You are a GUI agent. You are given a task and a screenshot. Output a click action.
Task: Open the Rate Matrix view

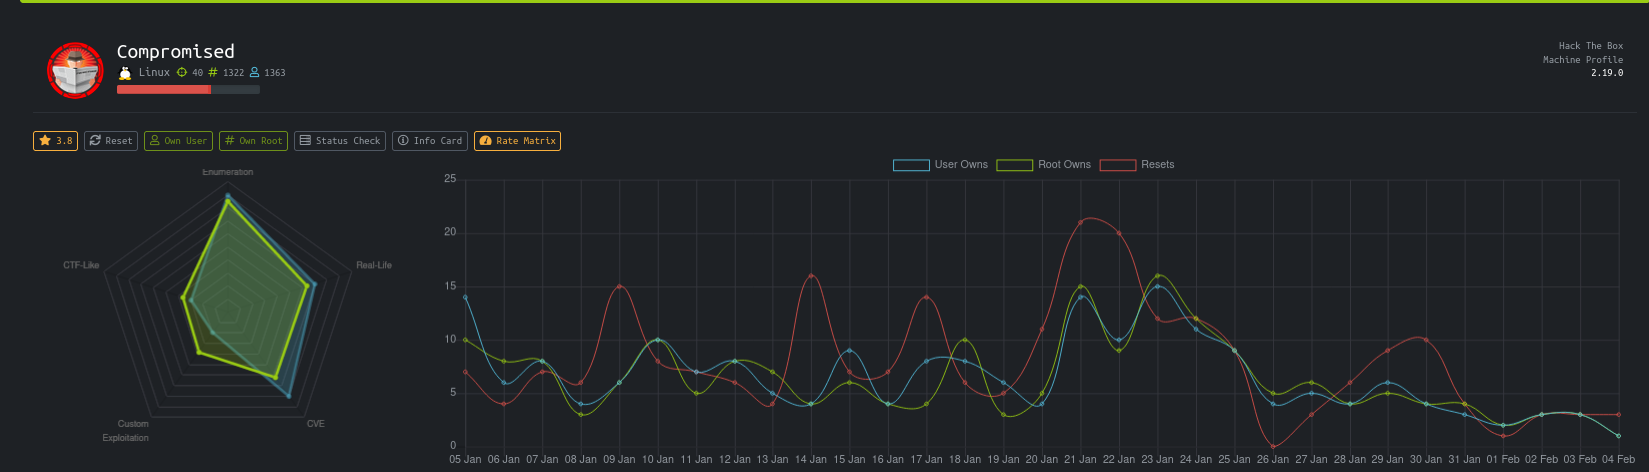pyautogui.click(x=517, y=141)
